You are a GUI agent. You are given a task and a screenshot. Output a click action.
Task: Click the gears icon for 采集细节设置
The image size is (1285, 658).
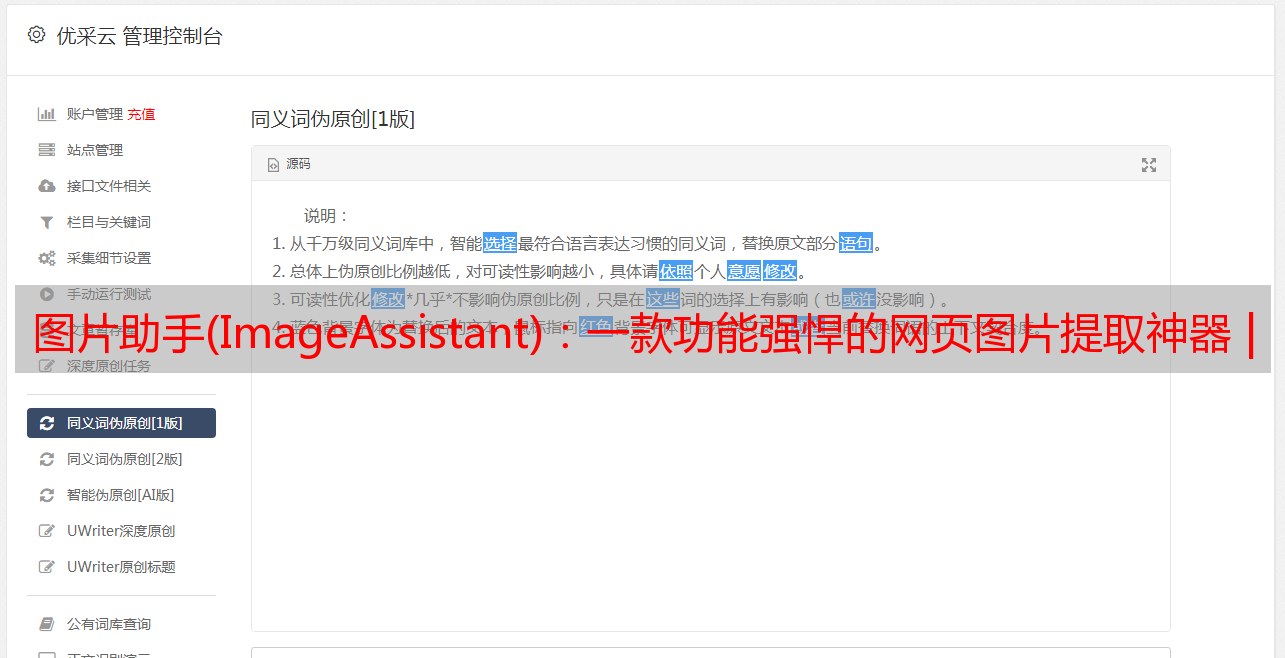46,258
